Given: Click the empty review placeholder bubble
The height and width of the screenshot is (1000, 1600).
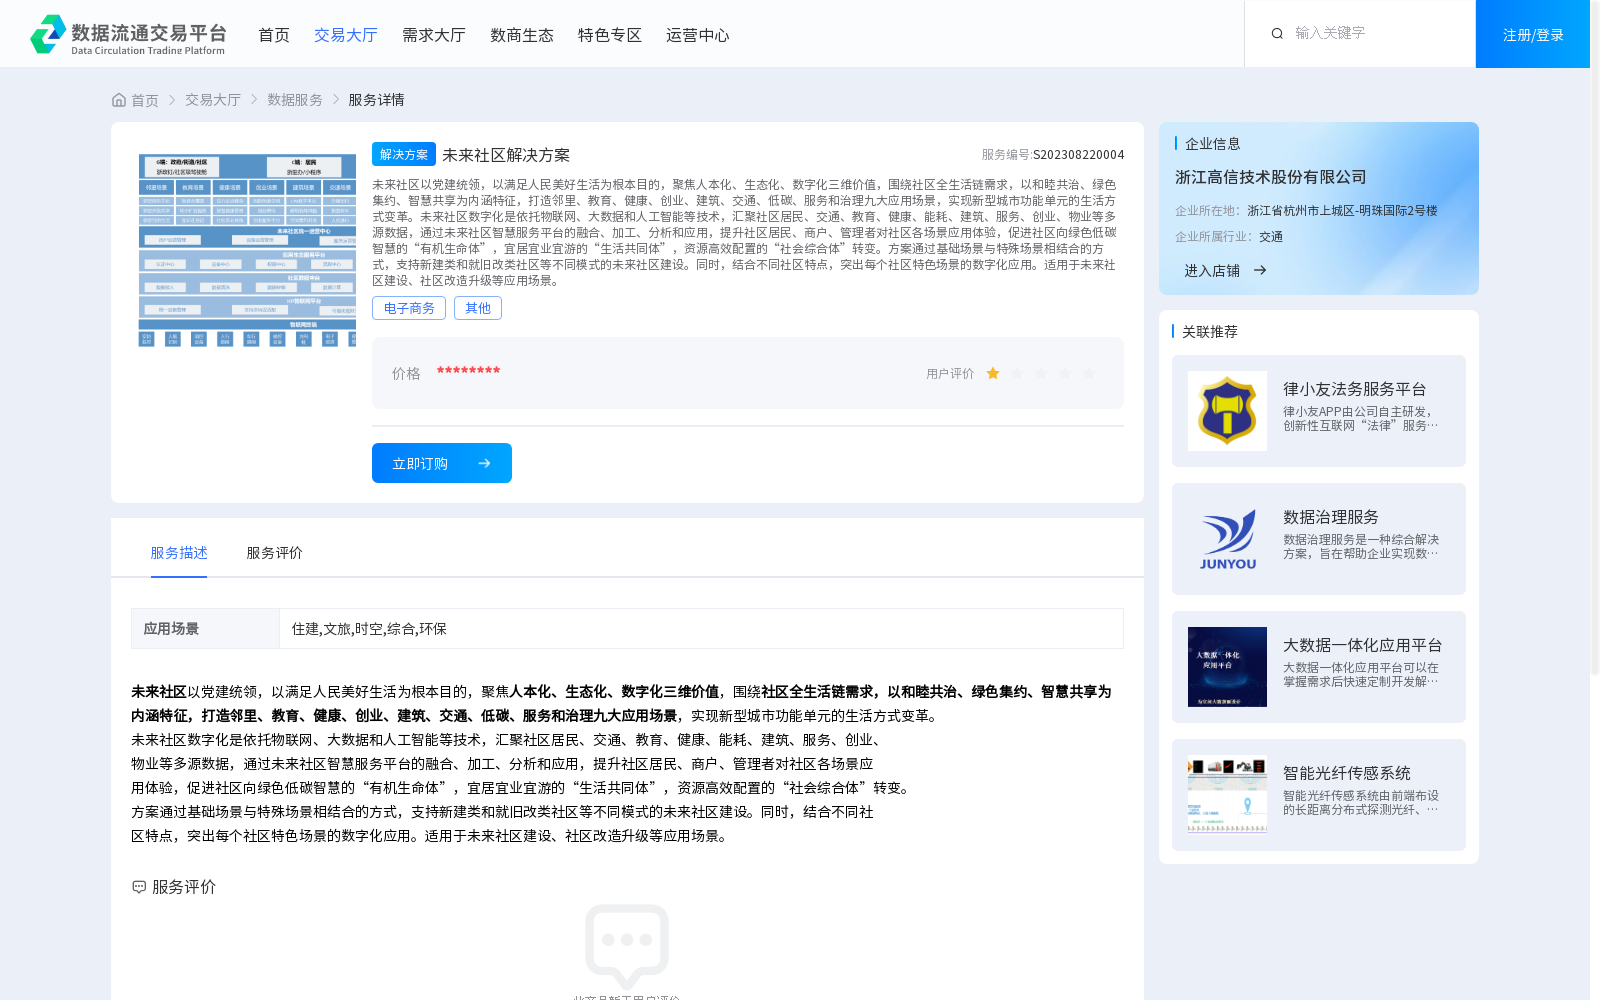Looking at the screenshot, I should (x=627, y=945).
